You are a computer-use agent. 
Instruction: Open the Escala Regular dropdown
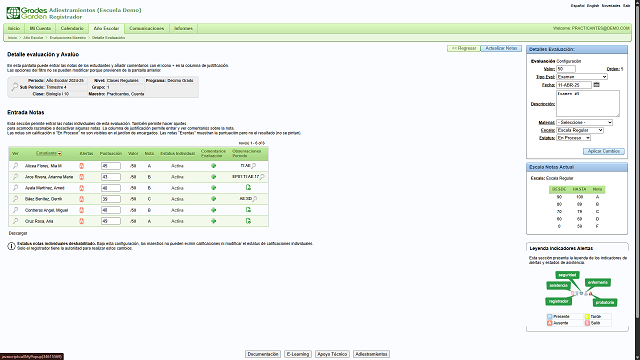580,130
